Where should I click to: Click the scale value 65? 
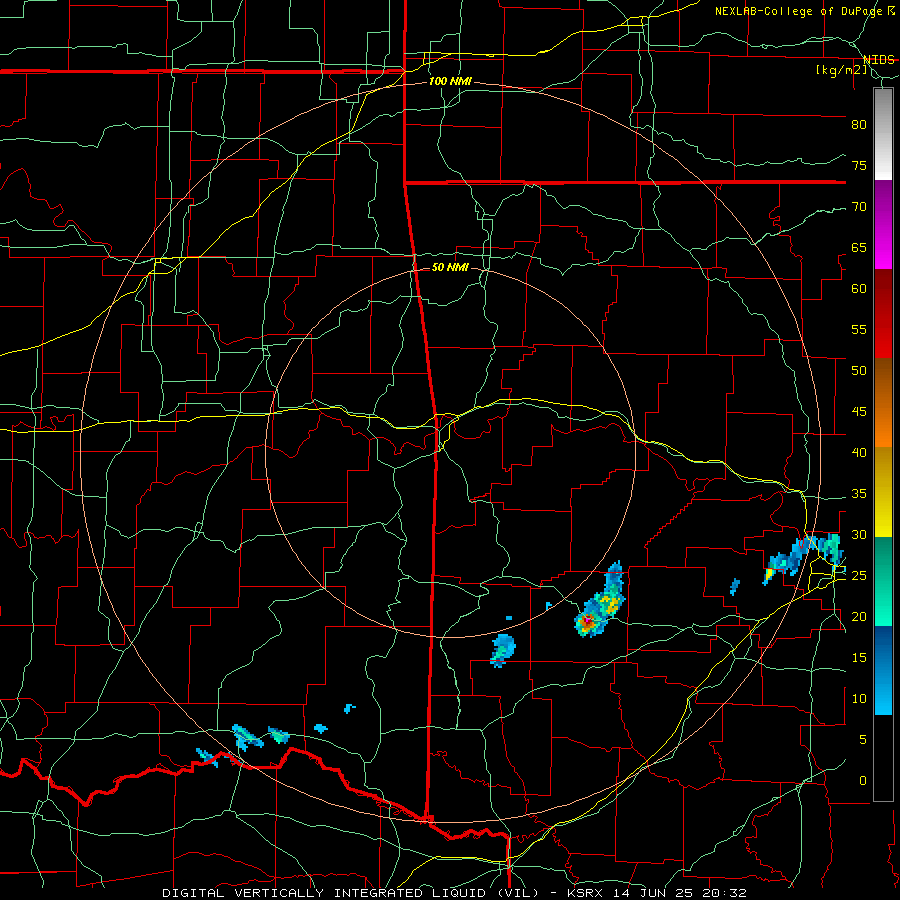click(x=859, y=247)
